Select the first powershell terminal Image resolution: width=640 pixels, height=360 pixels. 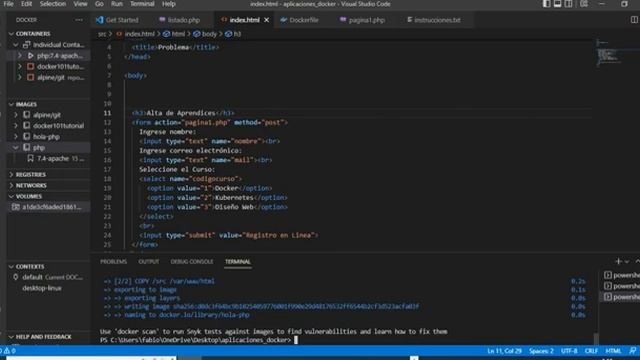(621, 275)
